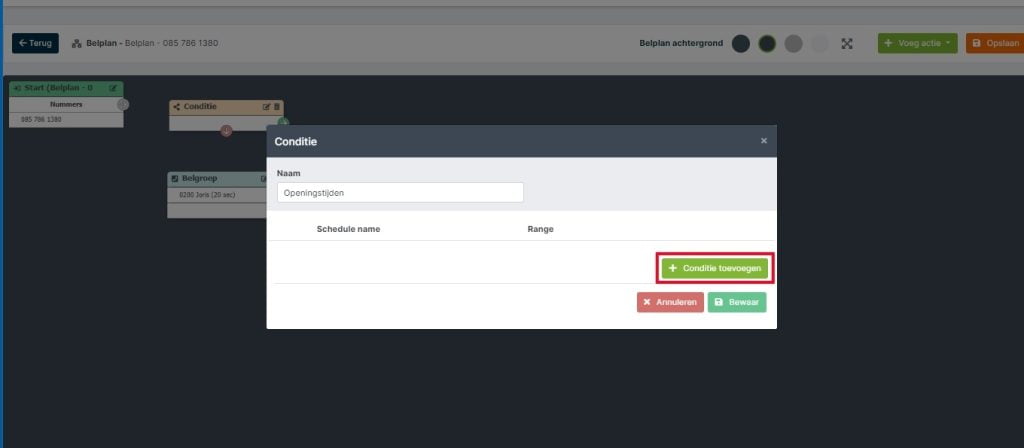Save the condition with Bewaar
The image size is (1024, 448).
(x=737, y=302)
